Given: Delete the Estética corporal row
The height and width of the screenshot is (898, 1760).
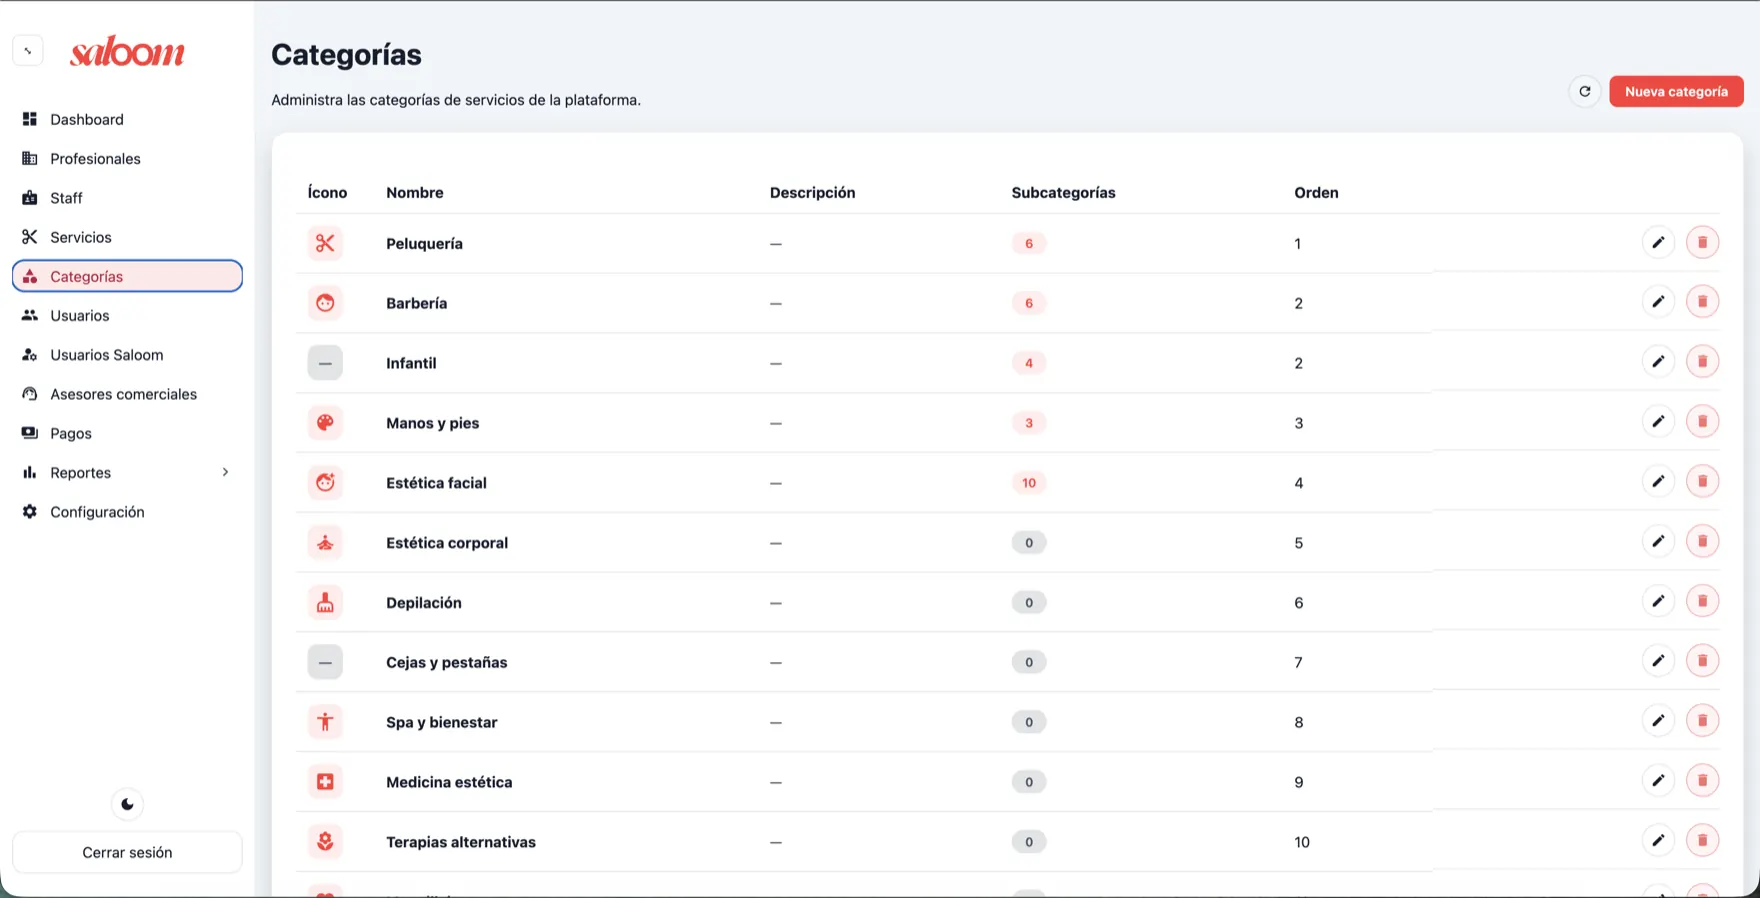Looking at the screenshot, I should pyautogui.click(x=1702, y=541).
